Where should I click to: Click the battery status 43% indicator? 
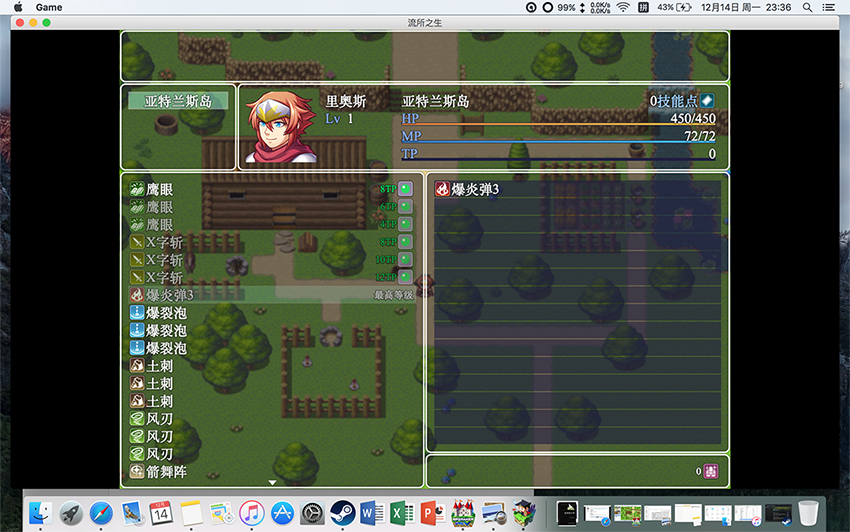pyautogui.click(x=674, y=7)
